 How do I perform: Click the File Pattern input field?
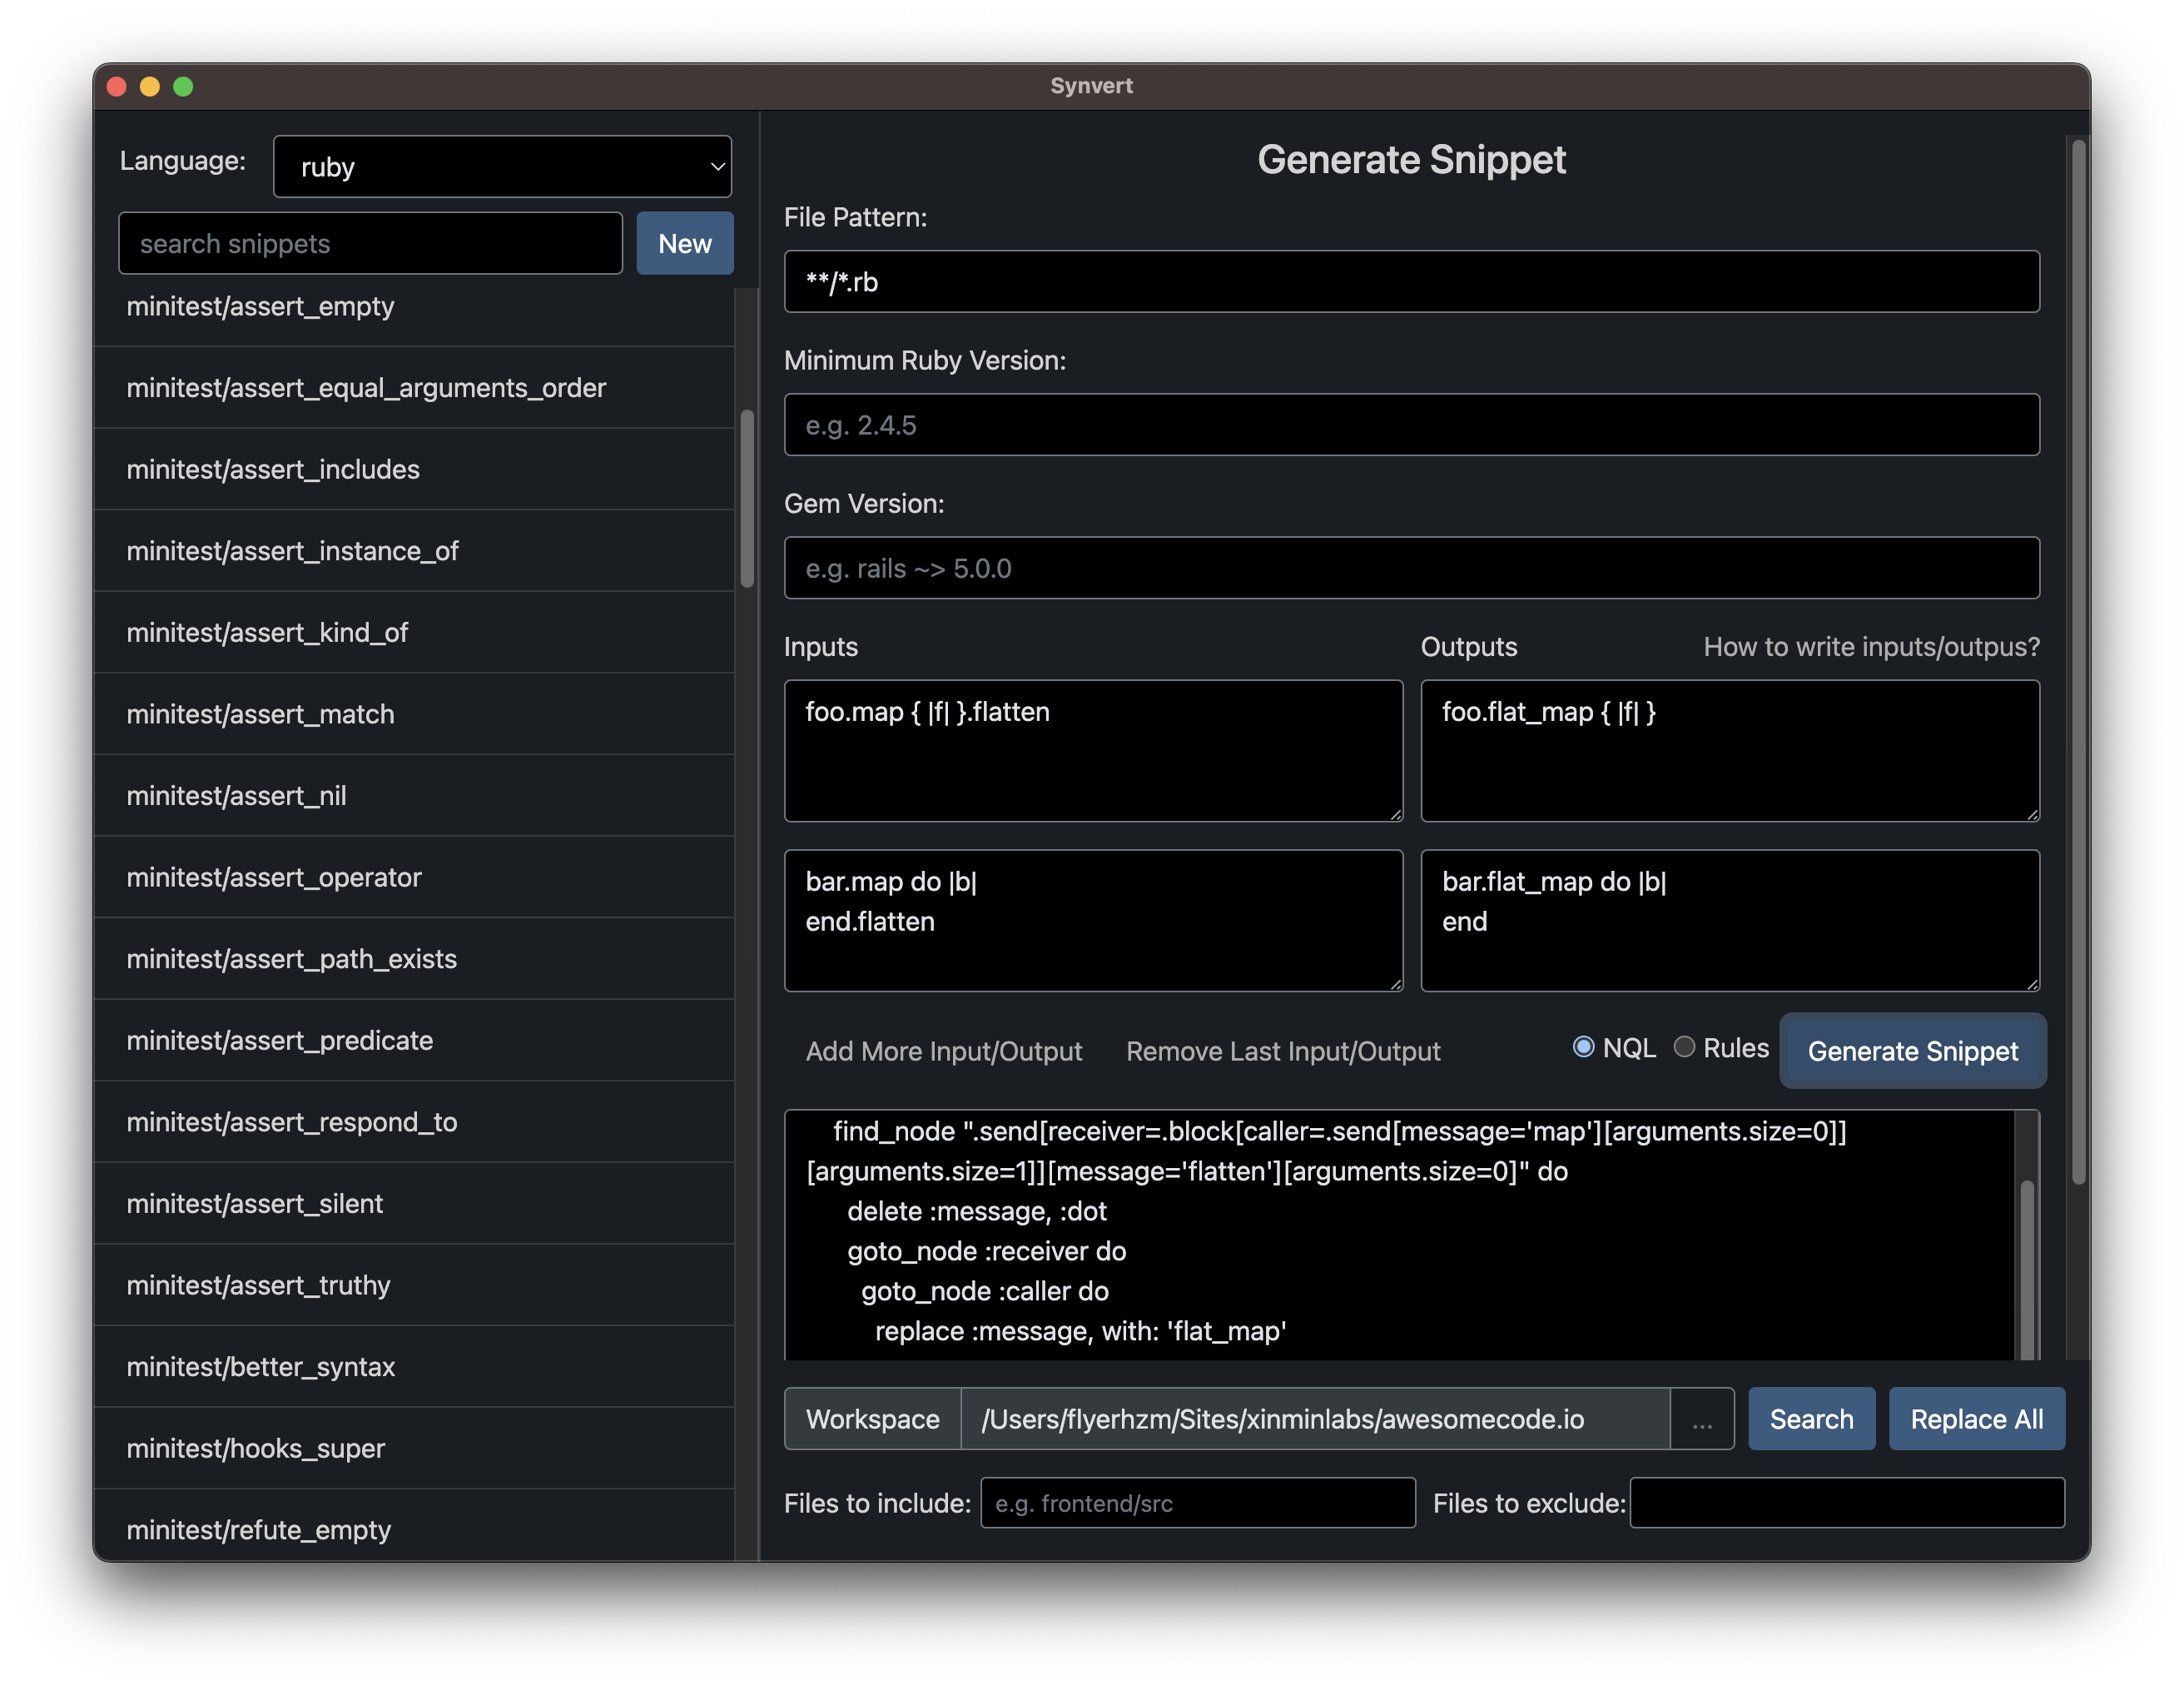(1411, 281)
